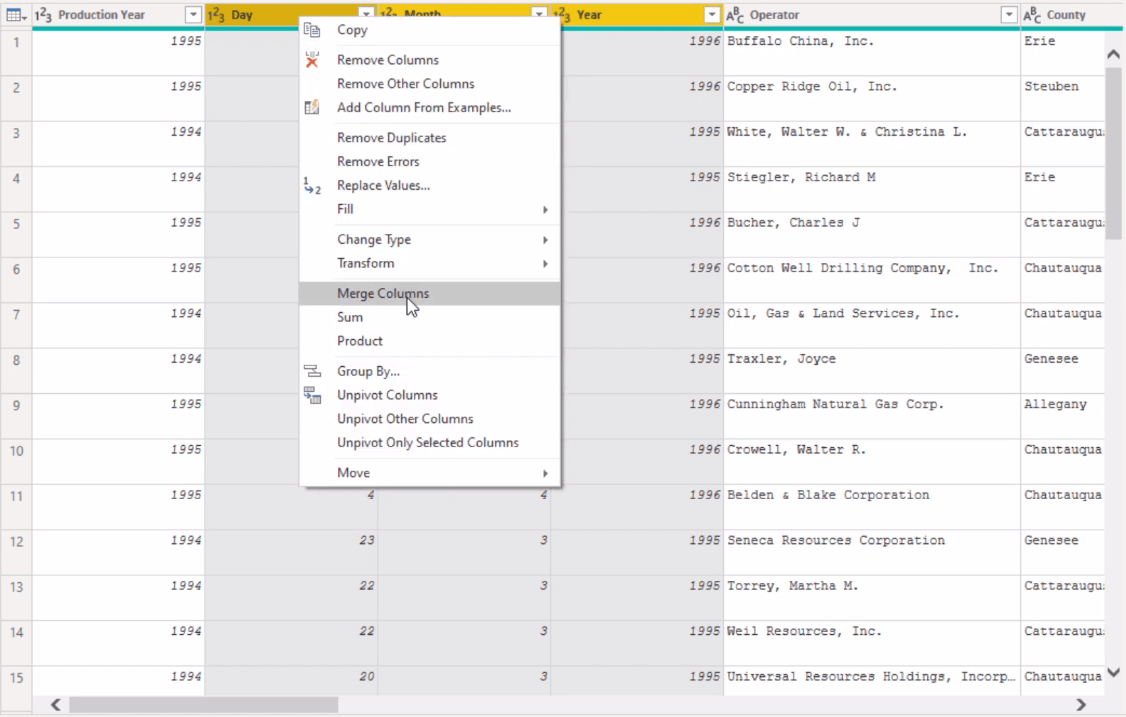The image size is (1126, 717).
Task: Click the Production Year column header
Action: pos(118,14)
